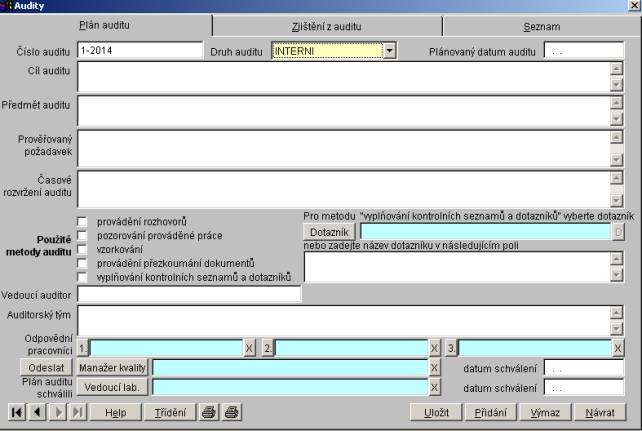Viewport: 642px width, 431px height.
Task: Switch to 'Zjištění z auditu' tab
Action: [x=331, y=25]
